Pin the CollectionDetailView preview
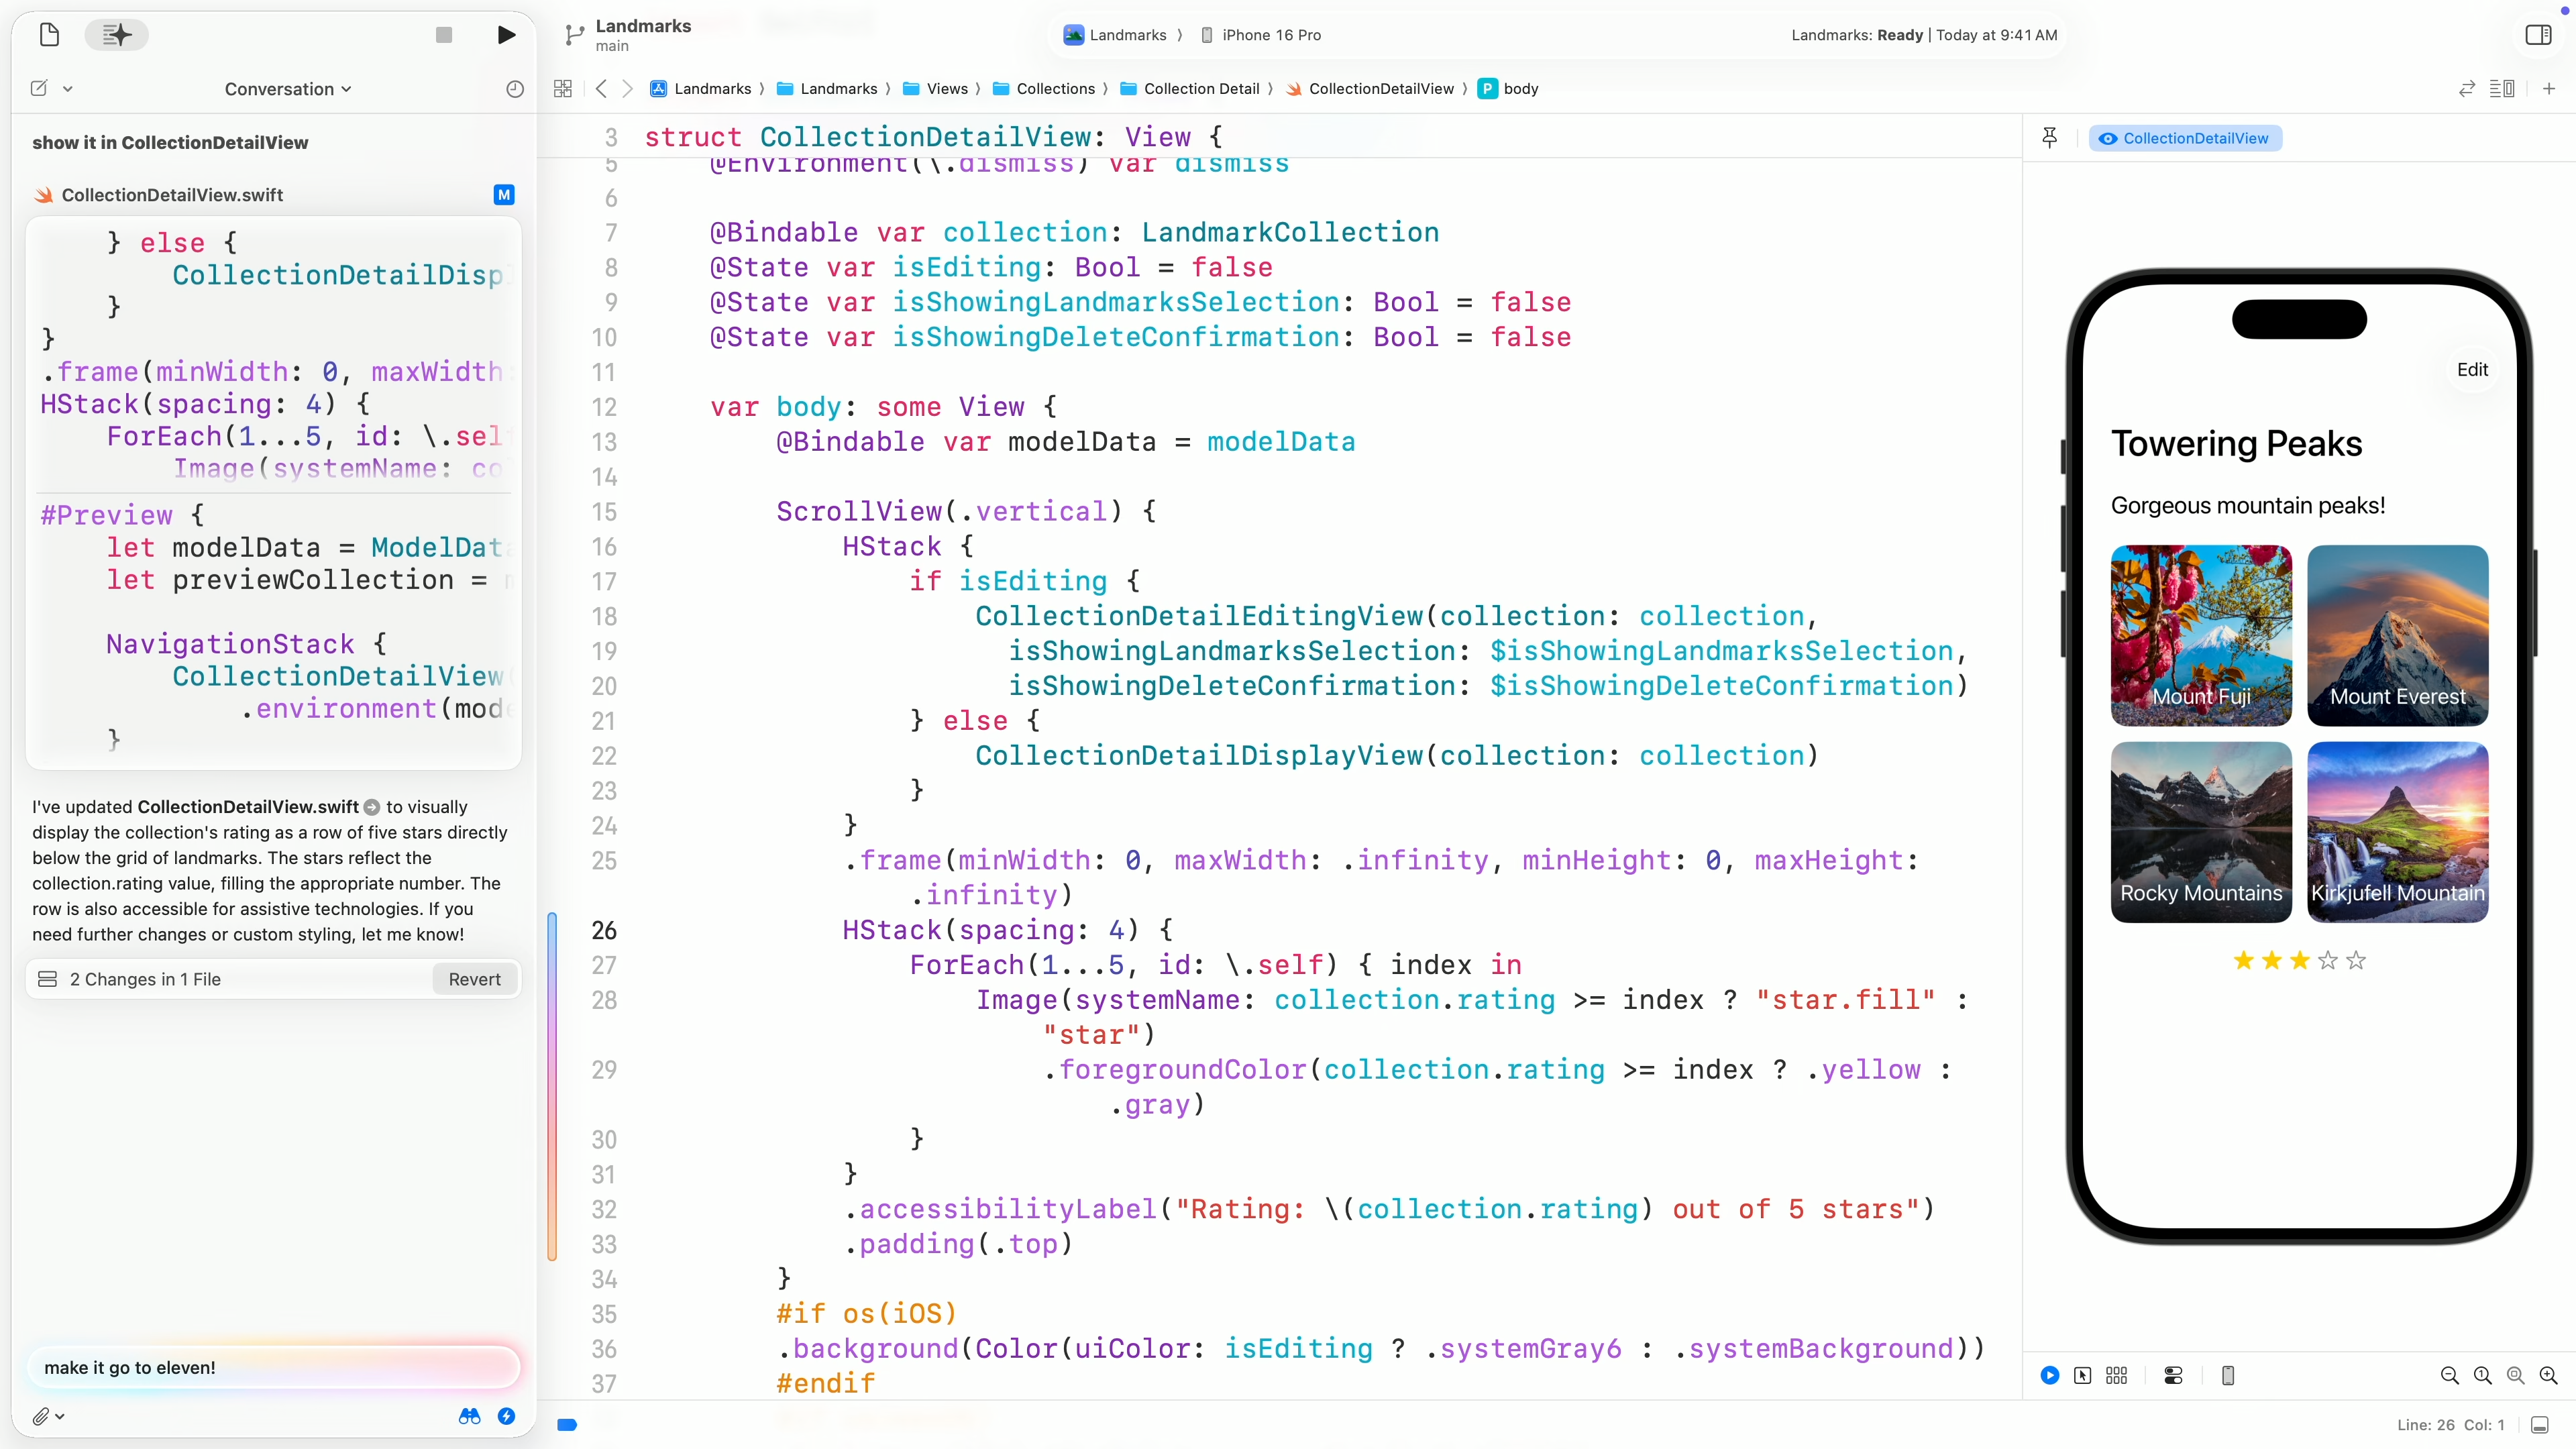The image size is (2576, 1449). (x=2049, y=138)
